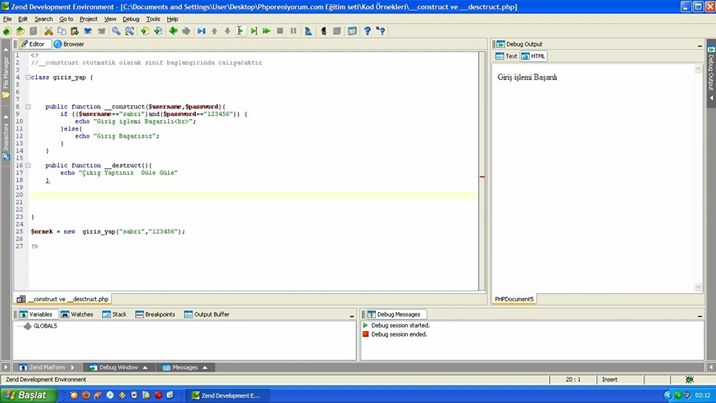The image size is (716, 403).
Task: Click the gray down arrow toolbar icon
Action: click(227, 31)
